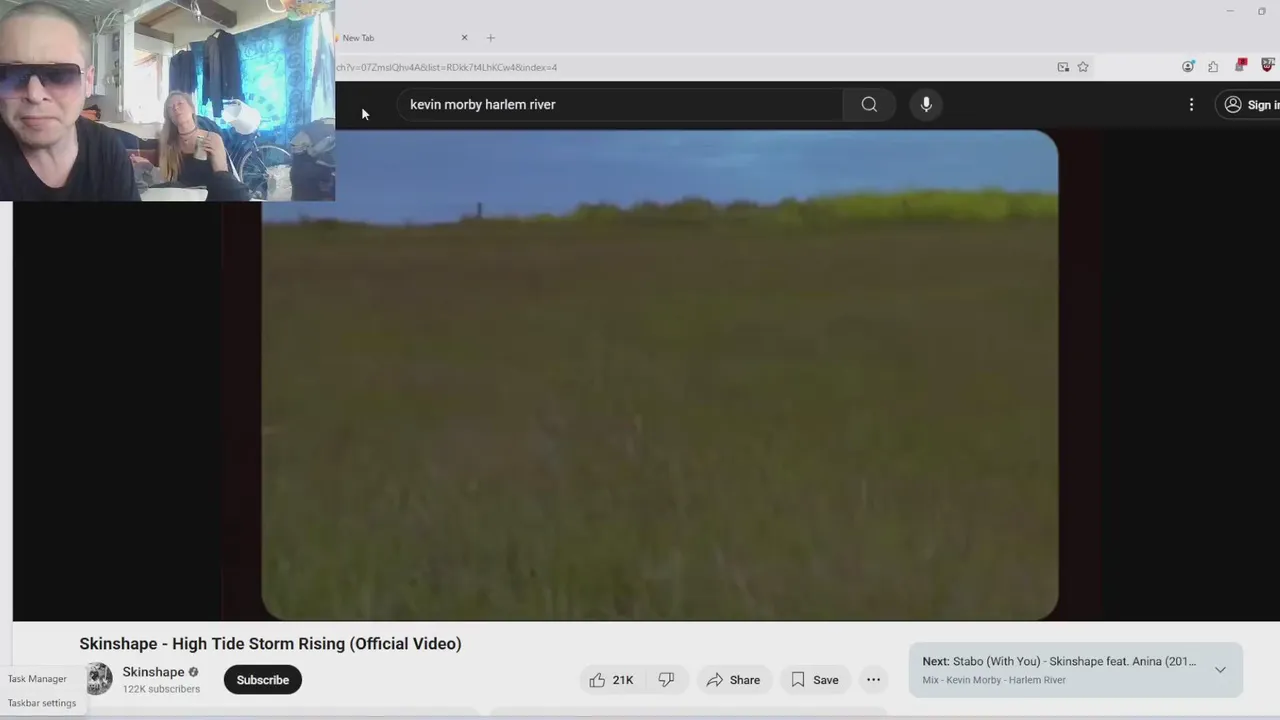Expand the Next playlist panel chevron
The width and height of the screenshot is (1280, 720).
click(1220, 670)
